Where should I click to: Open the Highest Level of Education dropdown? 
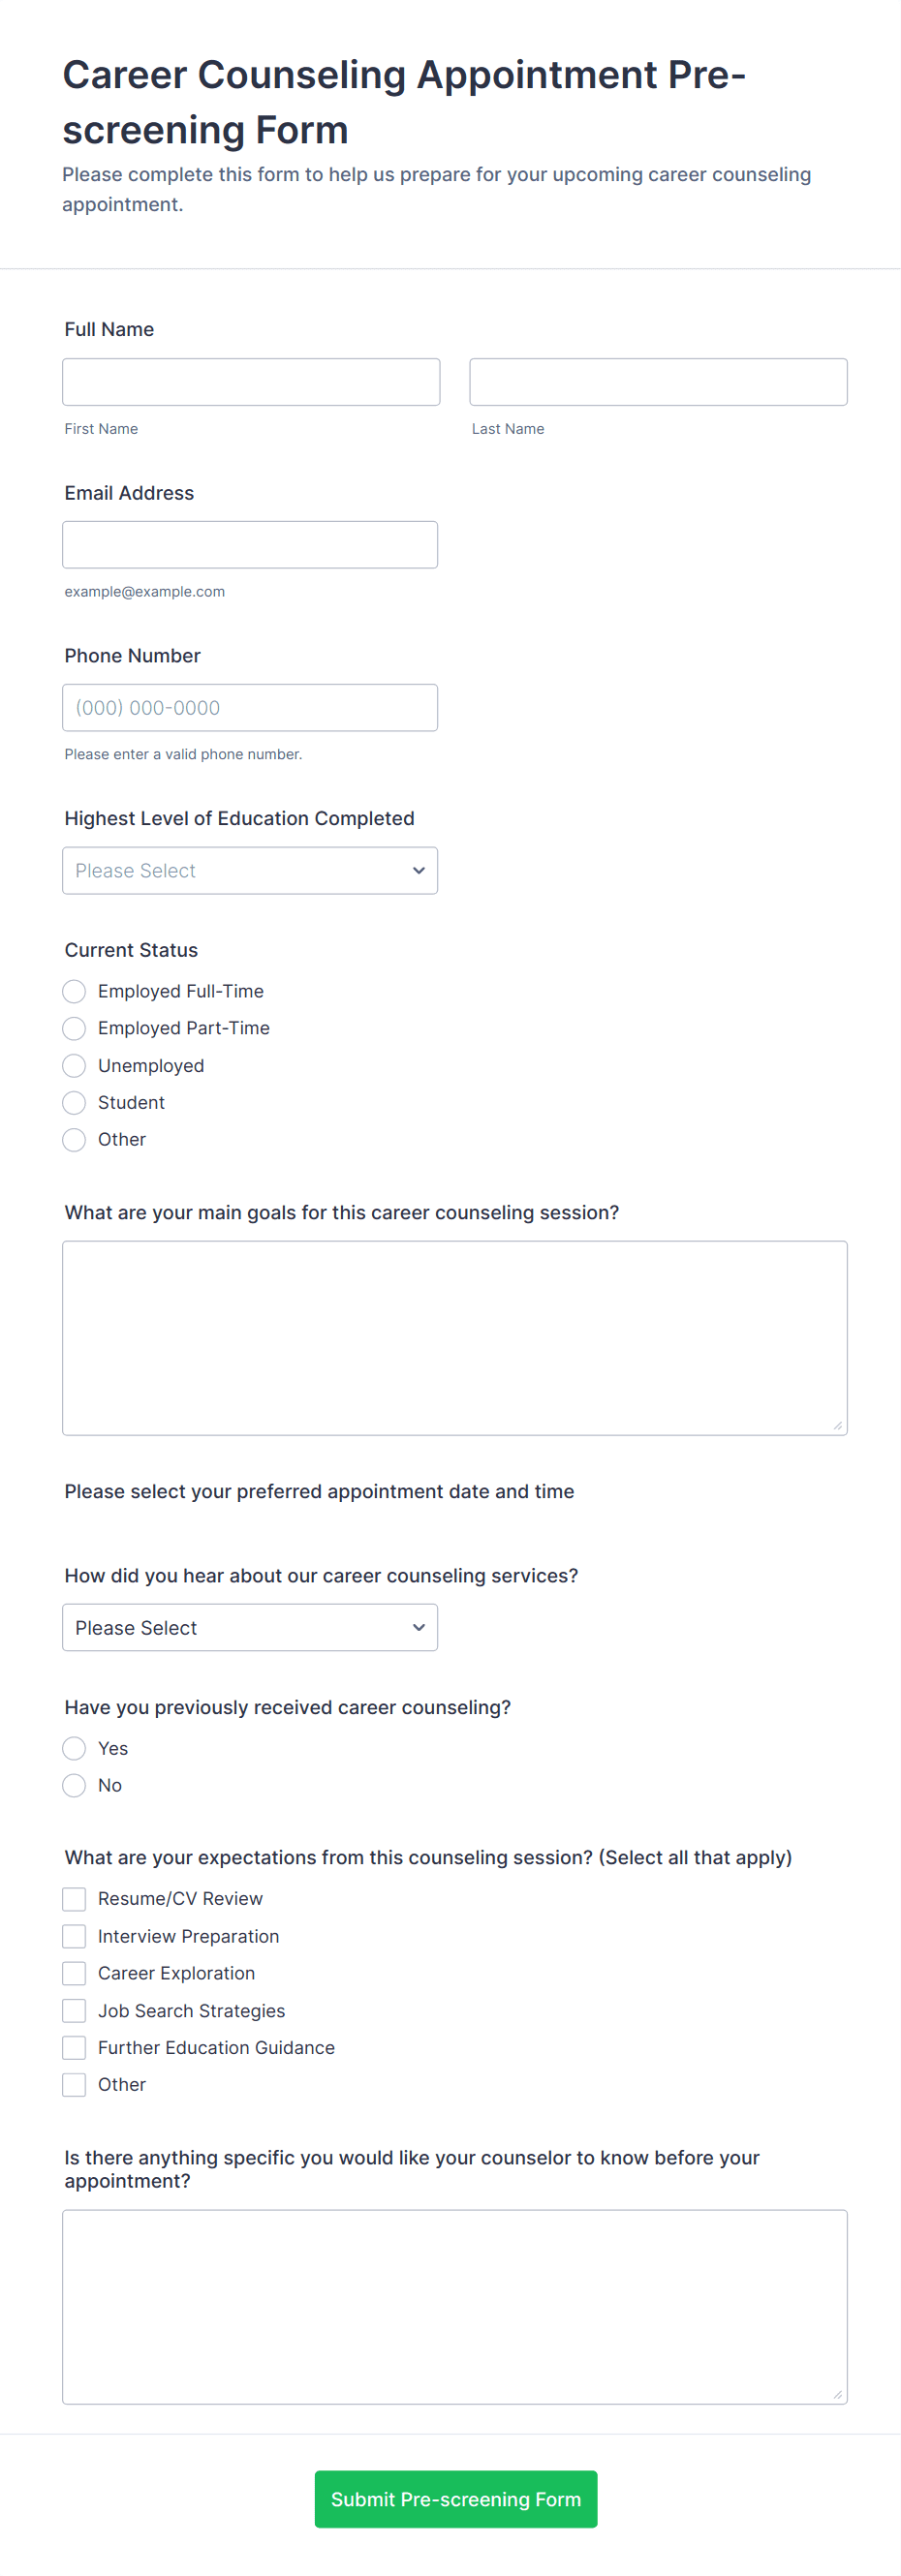point(250,871)
